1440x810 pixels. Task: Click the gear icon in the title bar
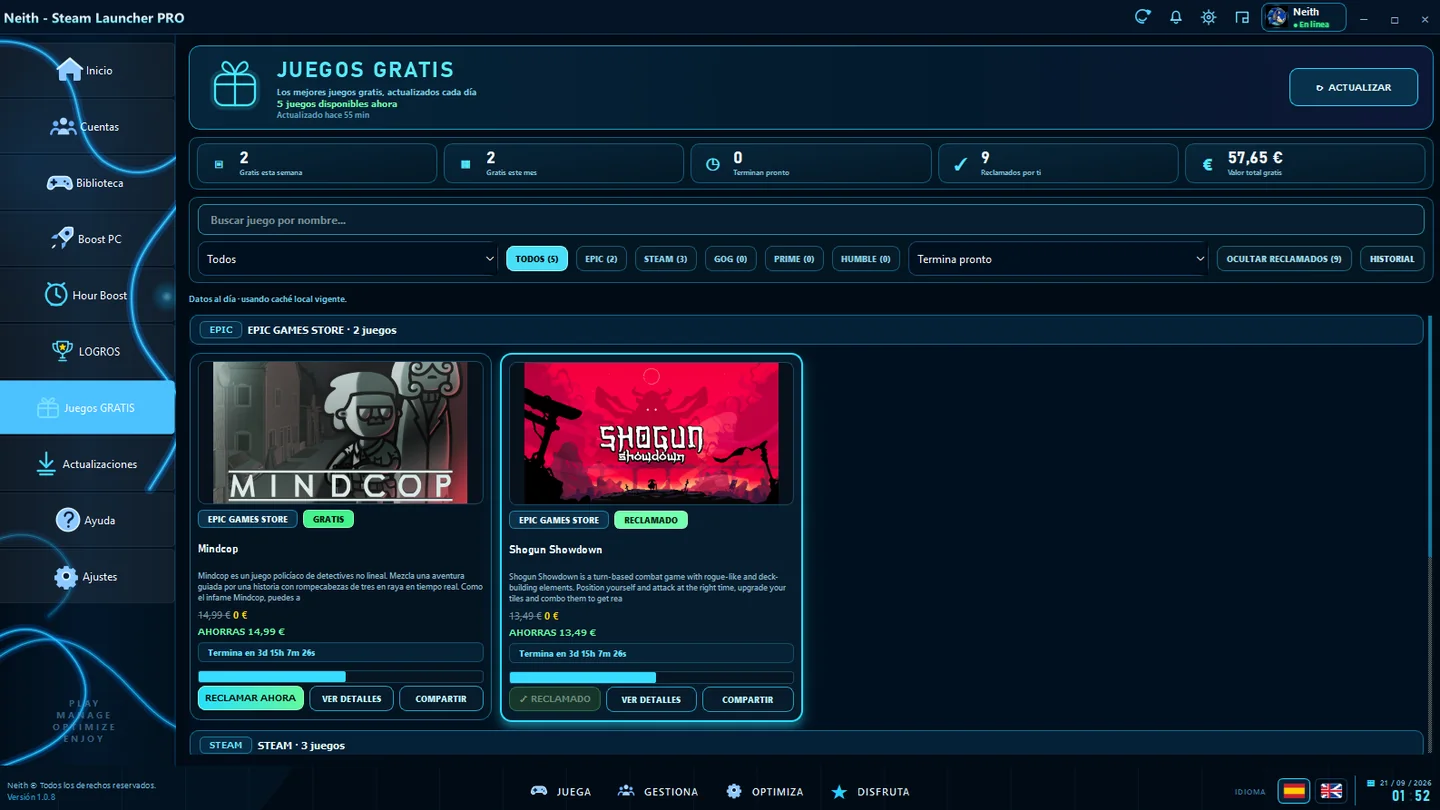pyautogui.click(x=1209, y=17)
